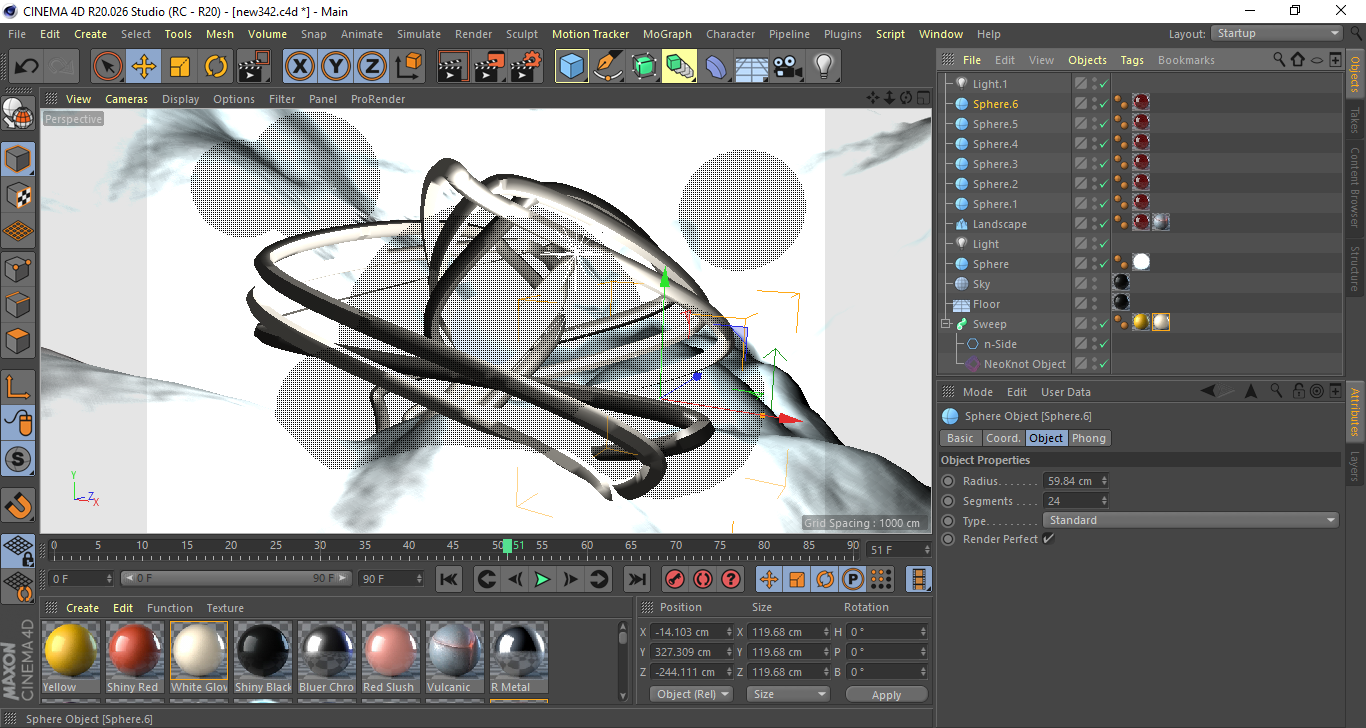The width and height of the screenshot is (1366, 728).
Task: Switch to the Phong tab
Action: 1089,438
